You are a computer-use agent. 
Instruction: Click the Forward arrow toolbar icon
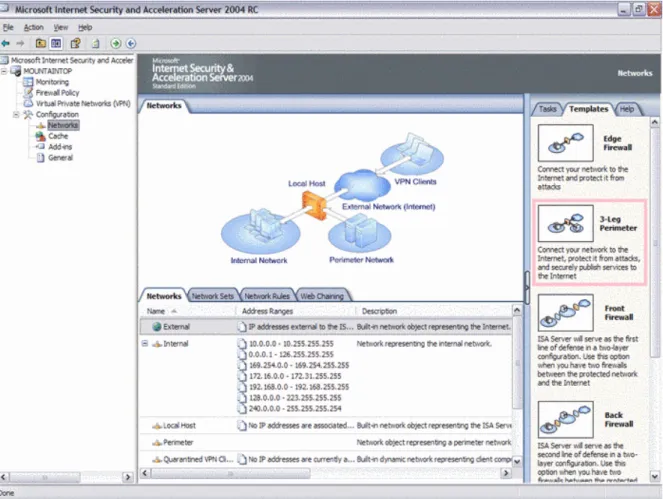pos(20,43)
